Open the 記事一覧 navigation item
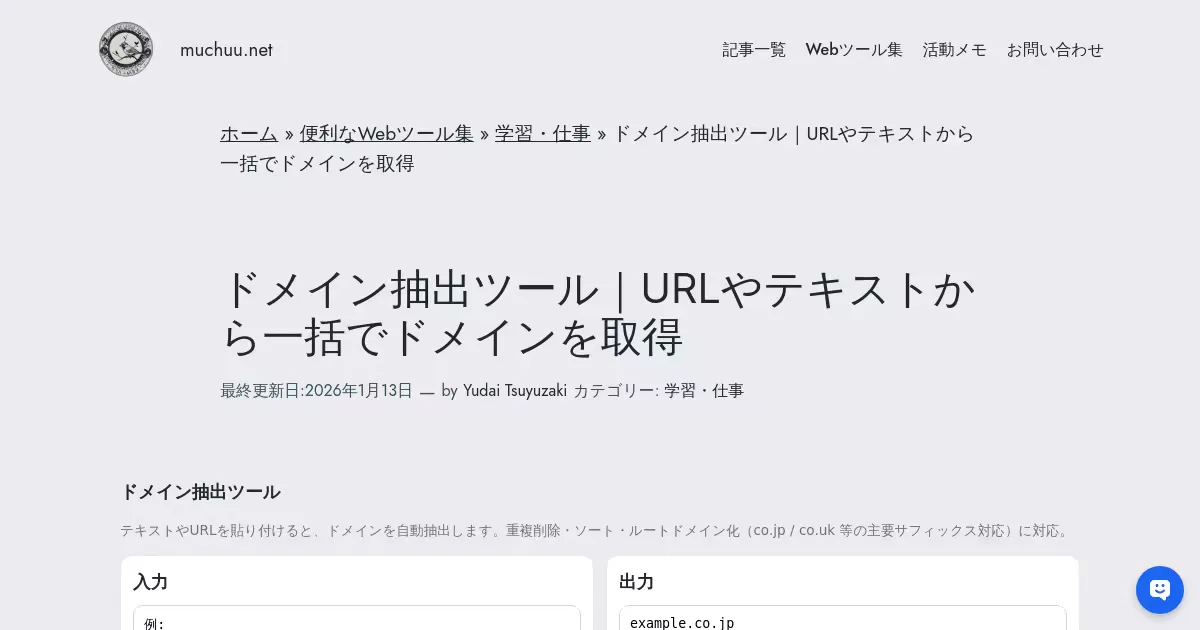Screen dimensions: 1200x630 point(754,50)
